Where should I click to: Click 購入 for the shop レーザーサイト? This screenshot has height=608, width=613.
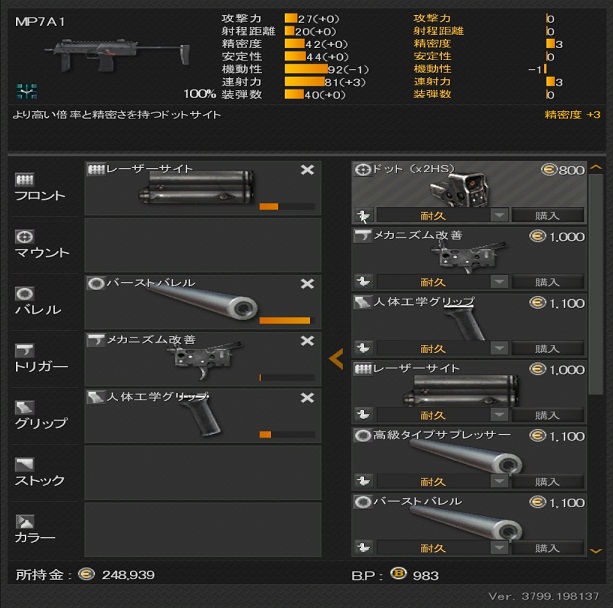tap(547, 415)
